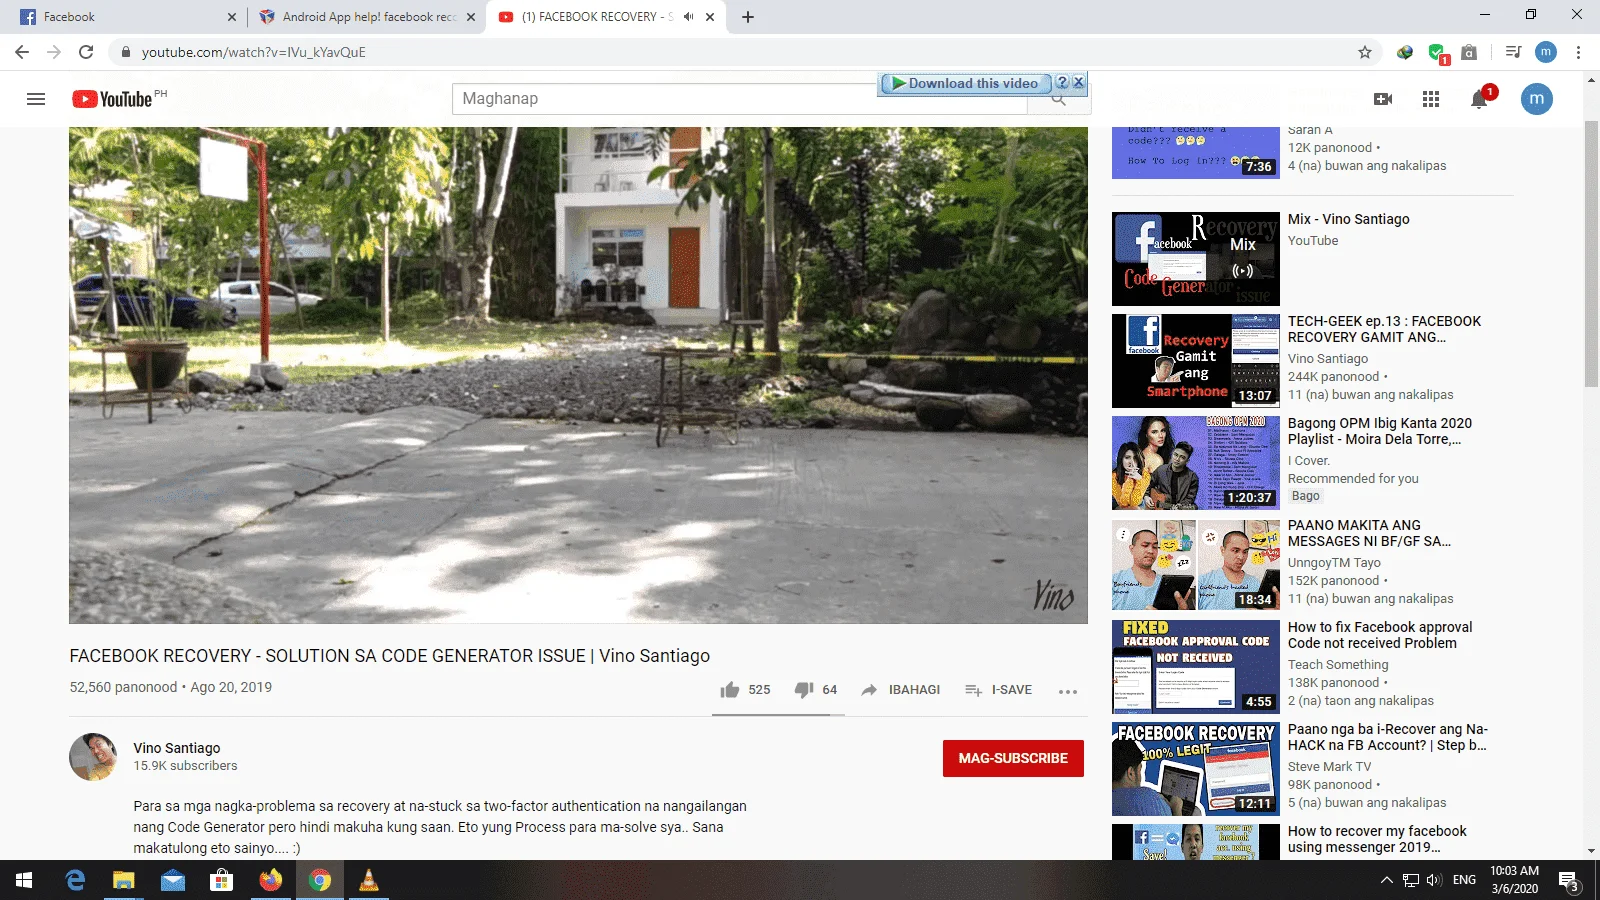Close the download bar X button
Image resolution: width=1600 pixels, height=900 pixels.
pos(1078,83)
